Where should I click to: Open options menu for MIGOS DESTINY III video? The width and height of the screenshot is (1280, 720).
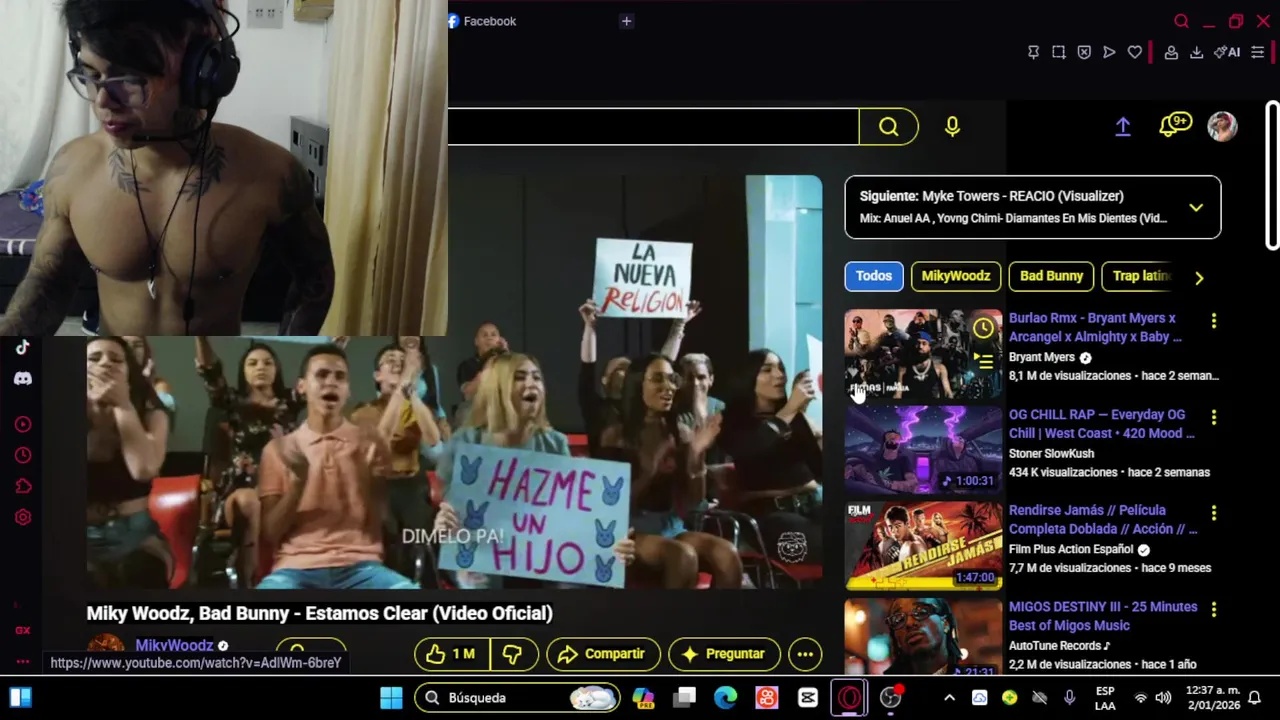(x=1214, y=609)
